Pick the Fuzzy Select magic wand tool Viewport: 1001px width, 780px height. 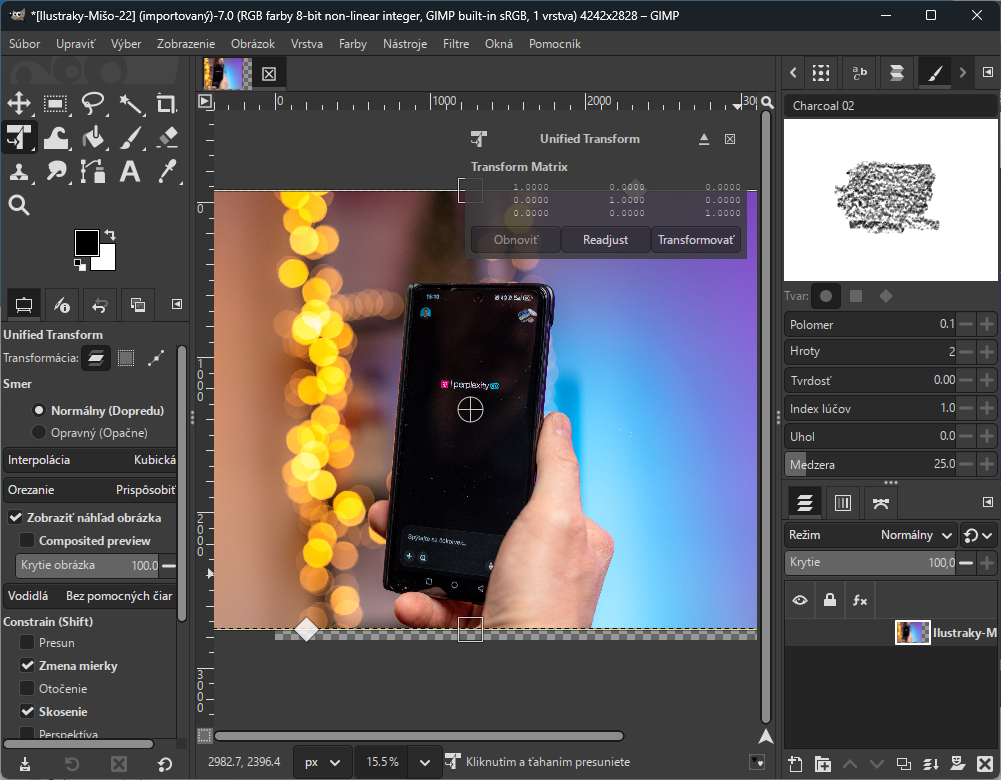[130, 104]
